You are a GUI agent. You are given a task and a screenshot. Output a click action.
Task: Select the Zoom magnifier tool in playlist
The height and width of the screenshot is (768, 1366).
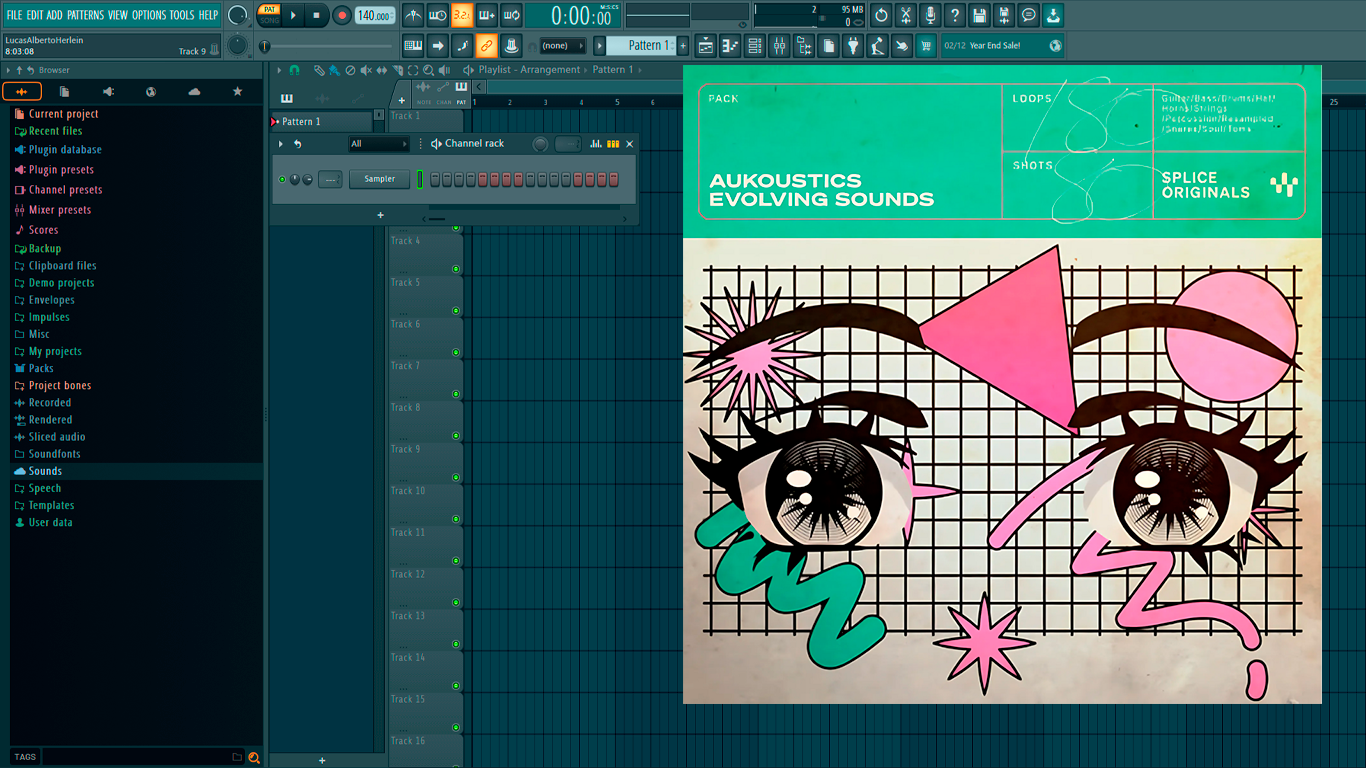click(x=429, y=70)
